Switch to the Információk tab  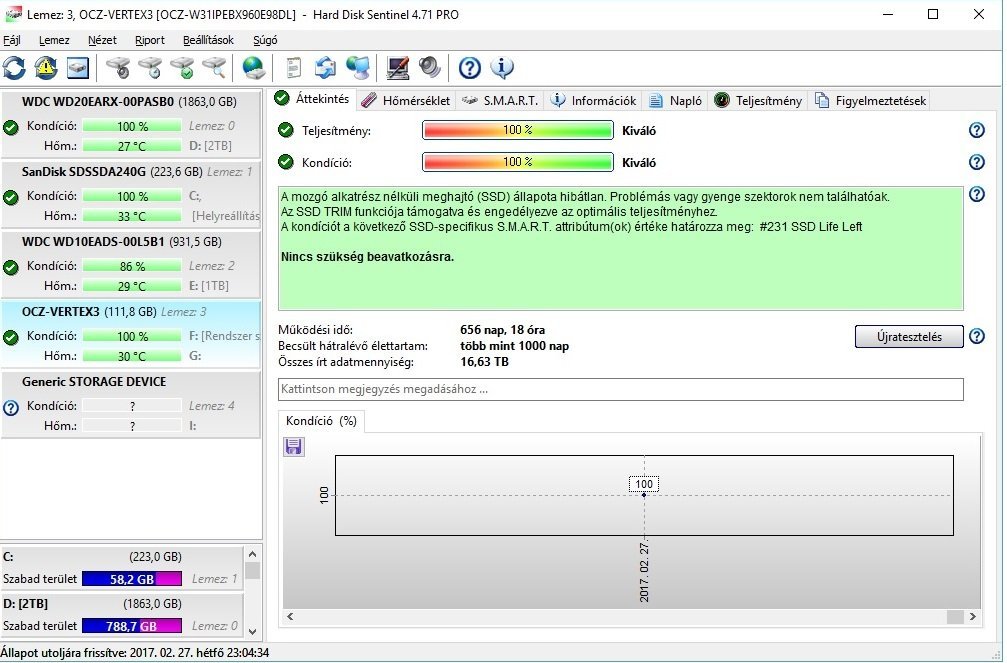pyautogui.click(x=593, y=101)
